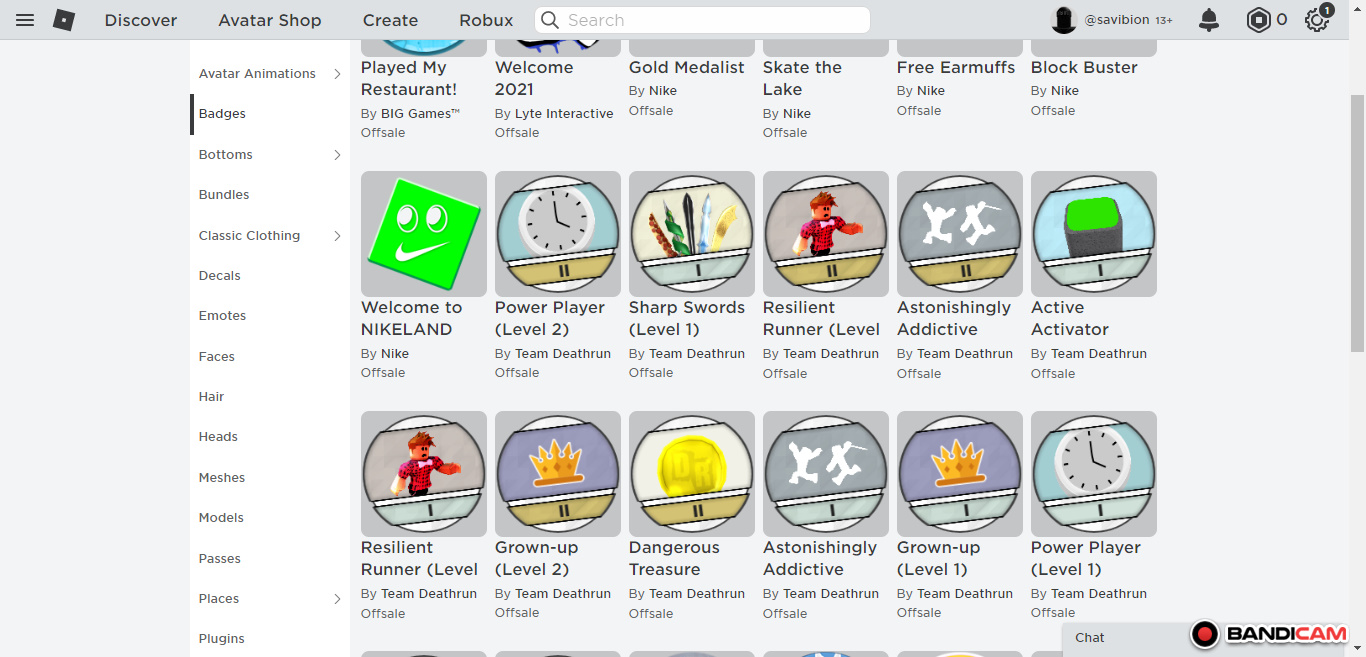
Task: Go to the Avatar Shop tab
Action: (x=270, y=20)
